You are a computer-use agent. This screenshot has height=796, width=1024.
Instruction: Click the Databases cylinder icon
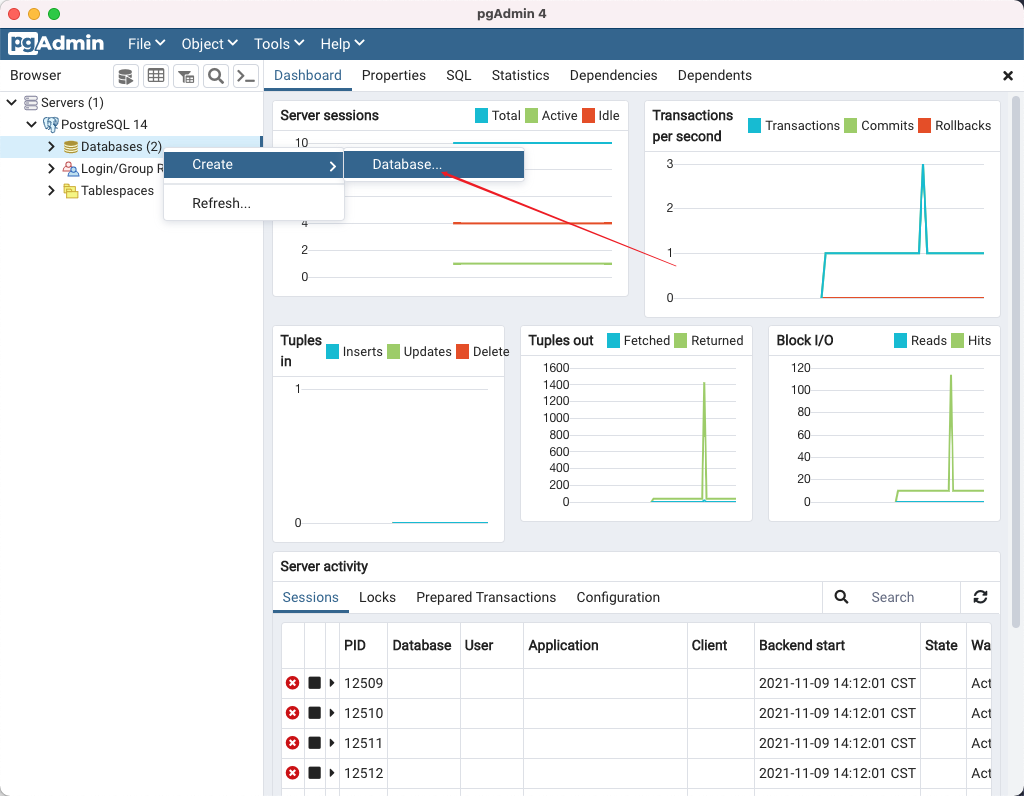coord(71,147)
